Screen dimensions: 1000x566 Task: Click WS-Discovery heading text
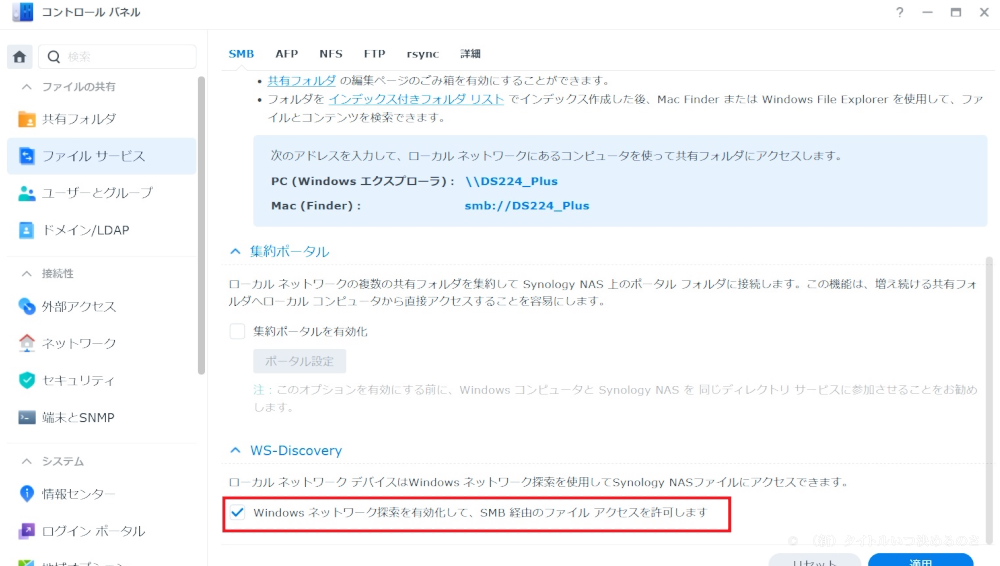coord(296,451)
